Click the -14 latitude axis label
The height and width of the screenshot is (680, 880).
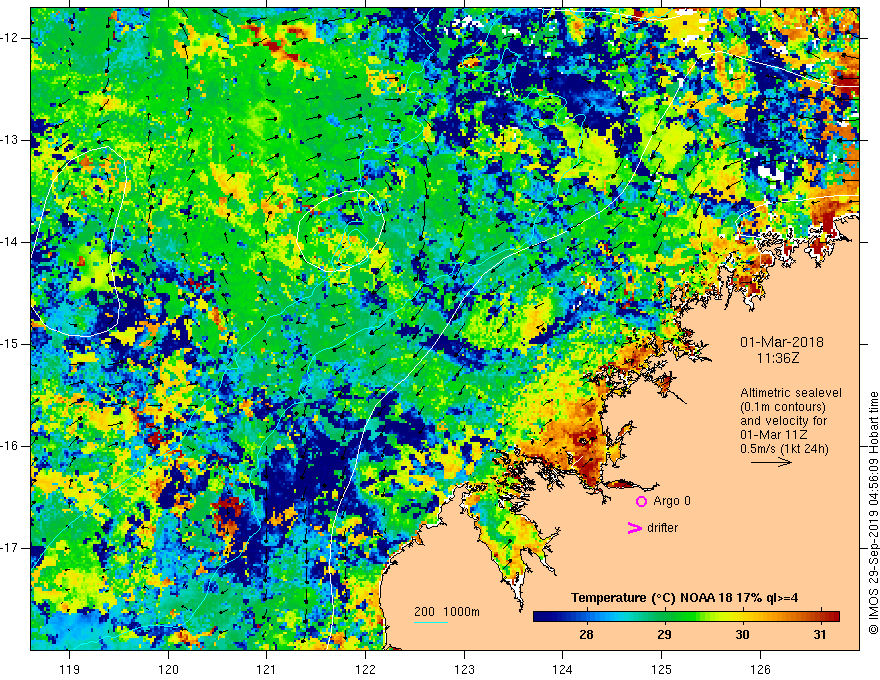10,242
